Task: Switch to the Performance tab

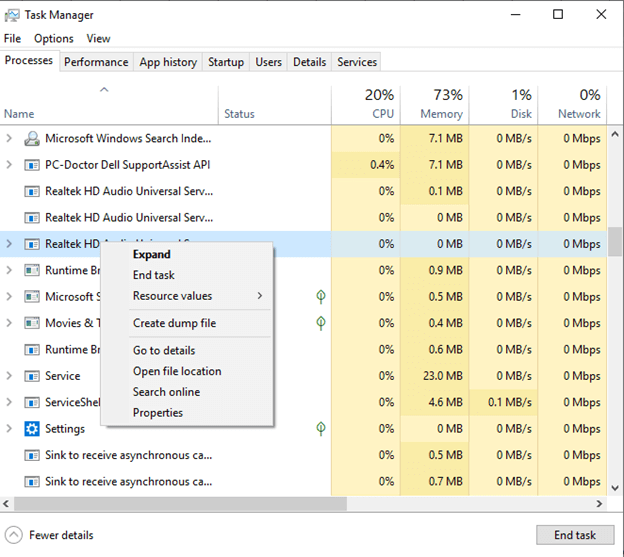Action: click(x=96, y=62)
